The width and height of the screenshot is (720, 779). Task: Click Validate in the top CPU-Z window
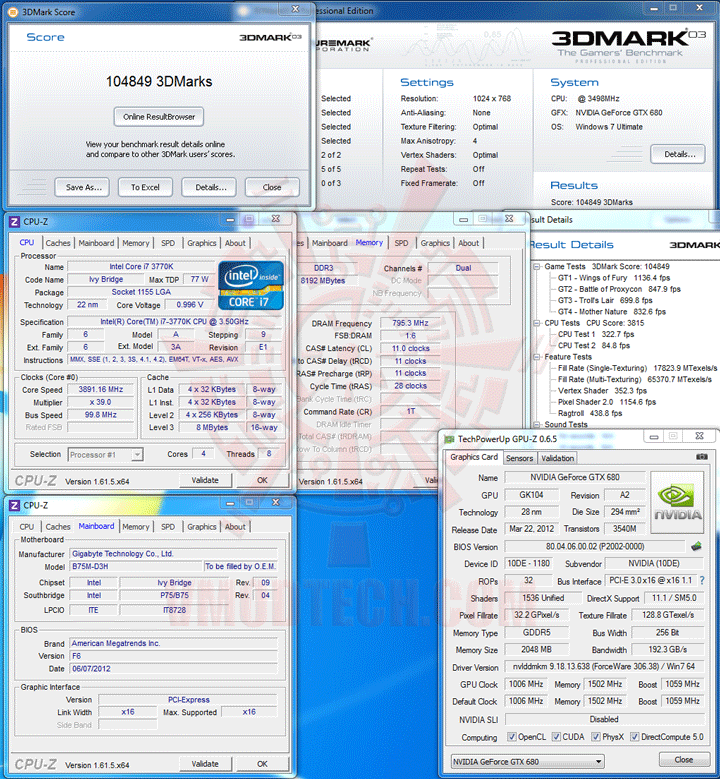point(205,480)
